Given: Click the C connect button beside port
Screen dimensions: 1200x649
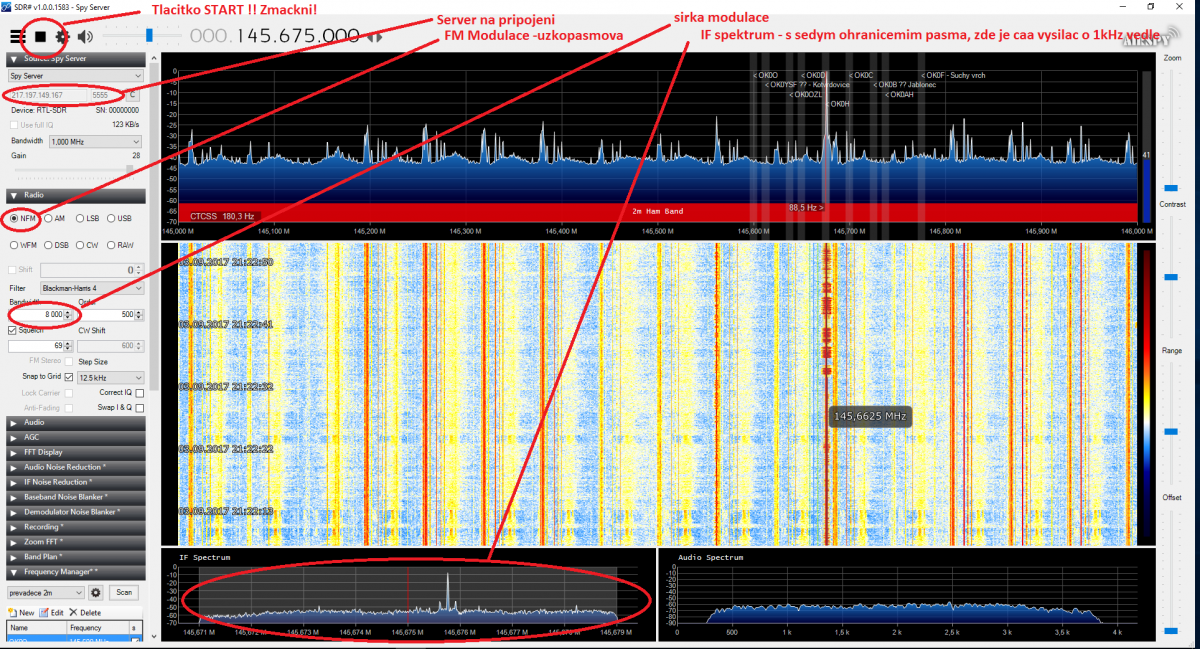Looking at the screenshot, I should pos(132,95).
